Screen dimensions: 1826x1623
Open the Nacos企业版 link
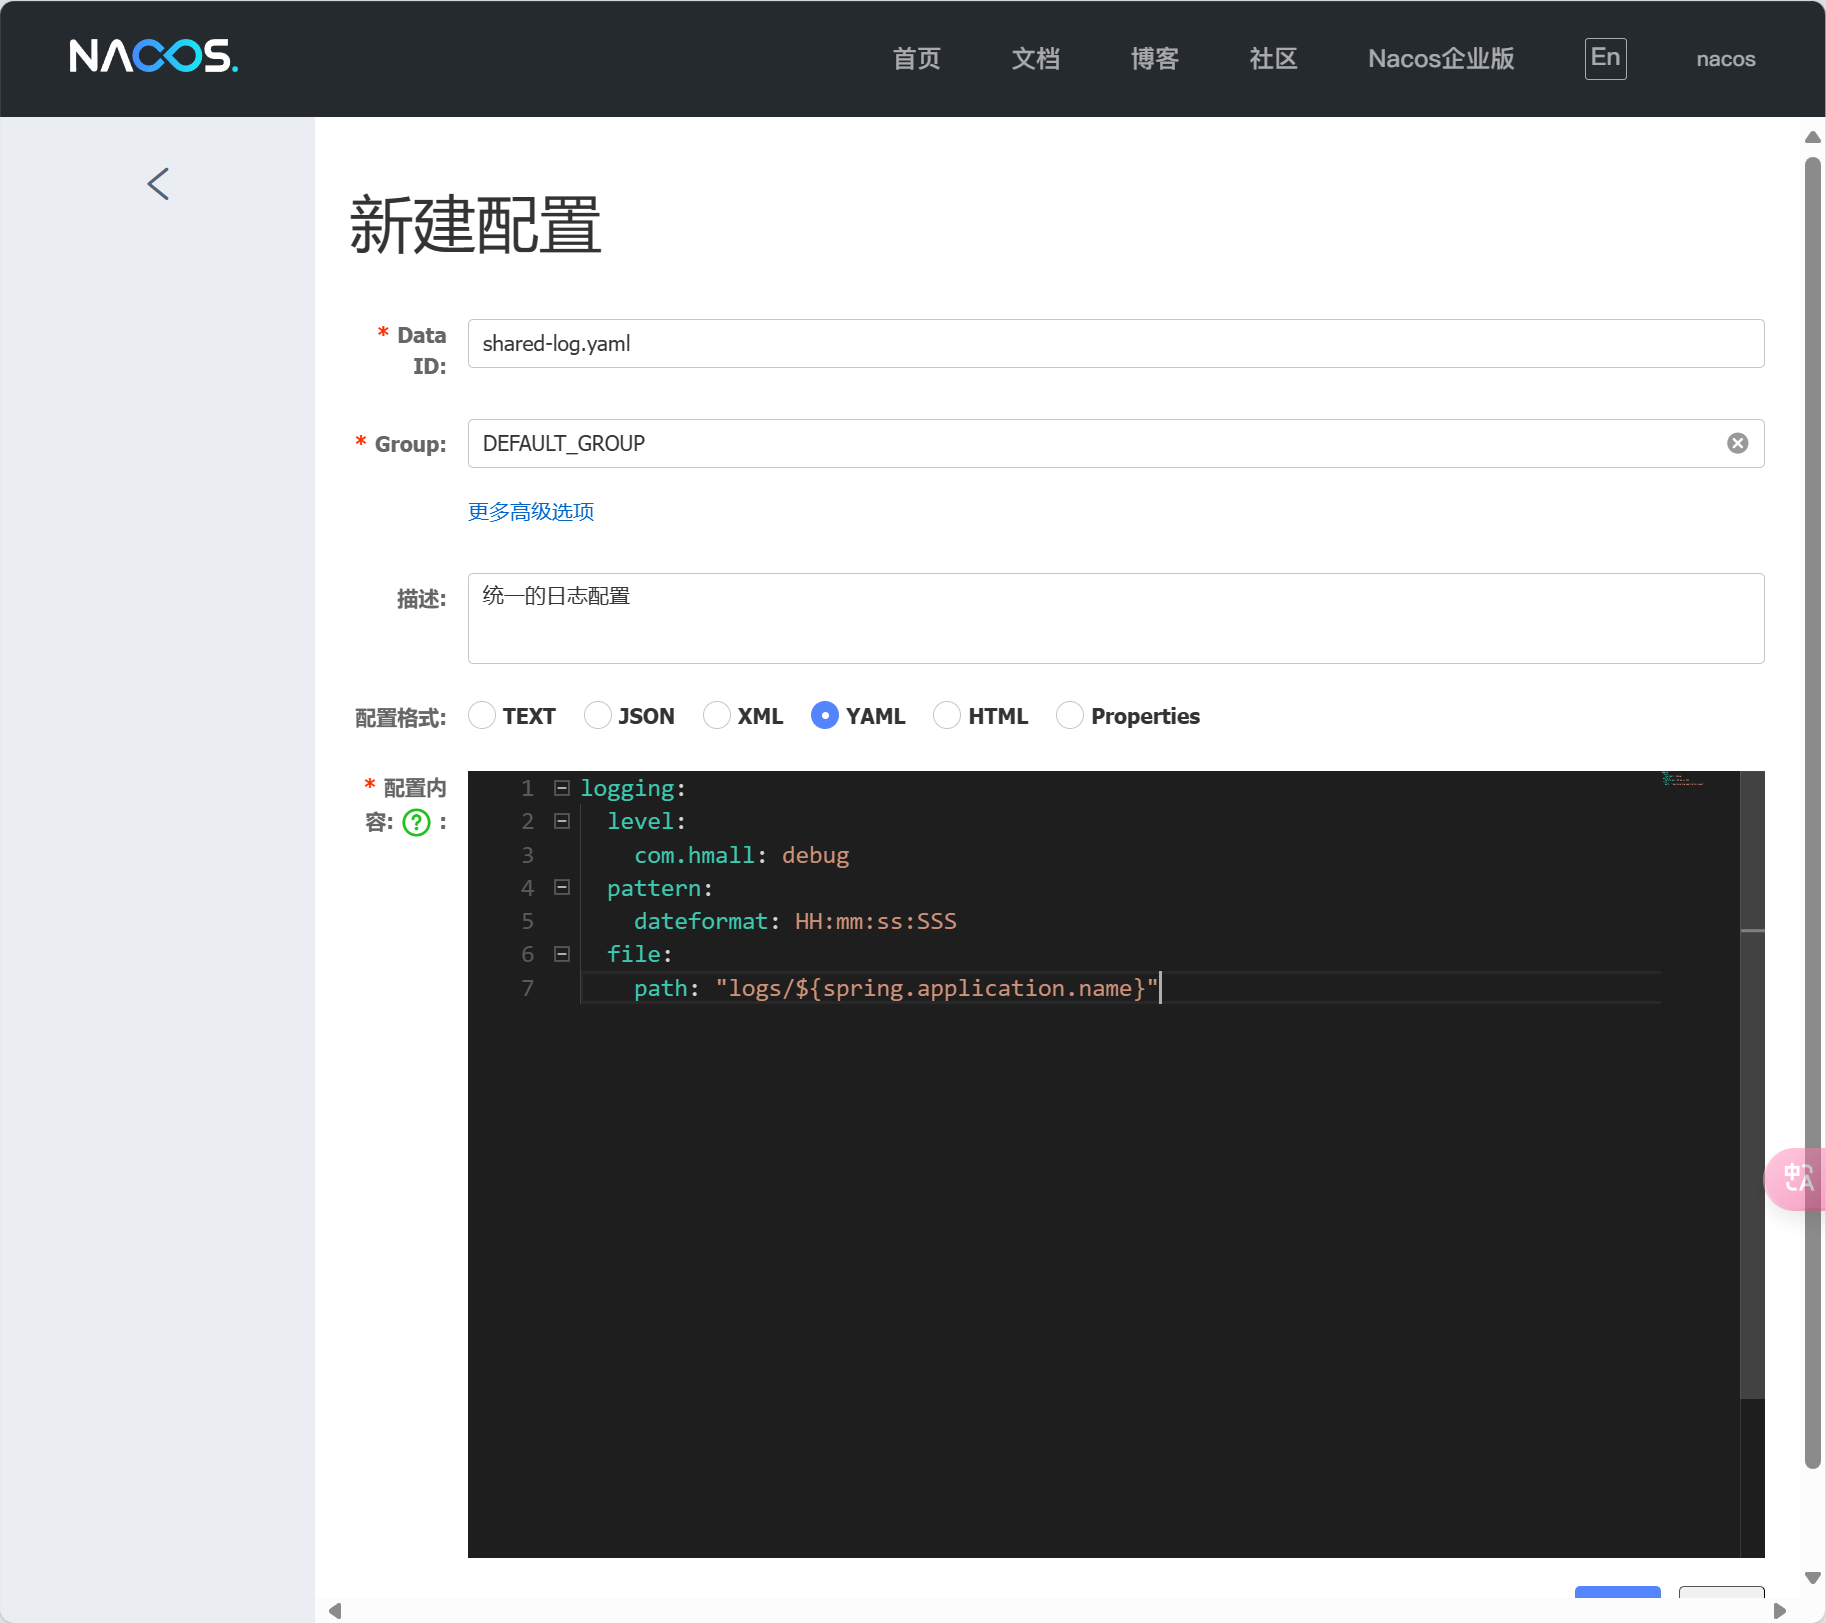(1440, 59)
